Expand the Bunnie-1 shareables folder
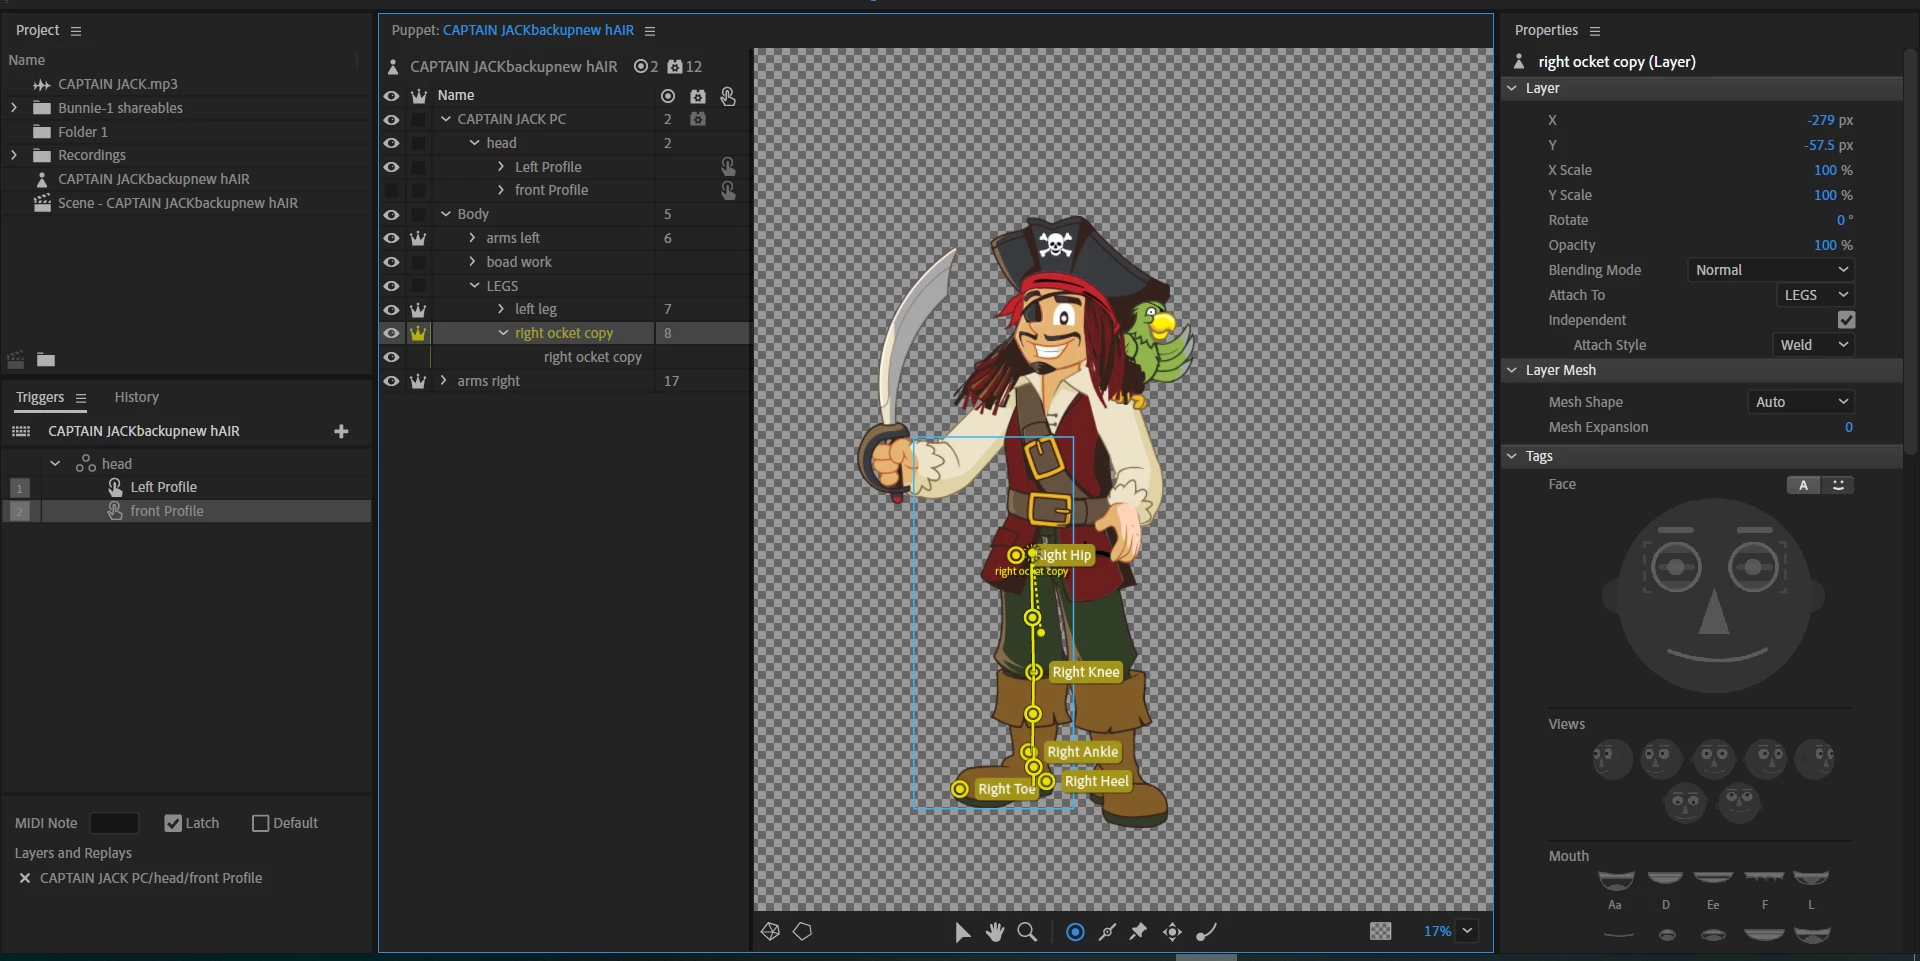Image resolution: width=1920 pixels, height=961 pixels. tap(14, 108)
